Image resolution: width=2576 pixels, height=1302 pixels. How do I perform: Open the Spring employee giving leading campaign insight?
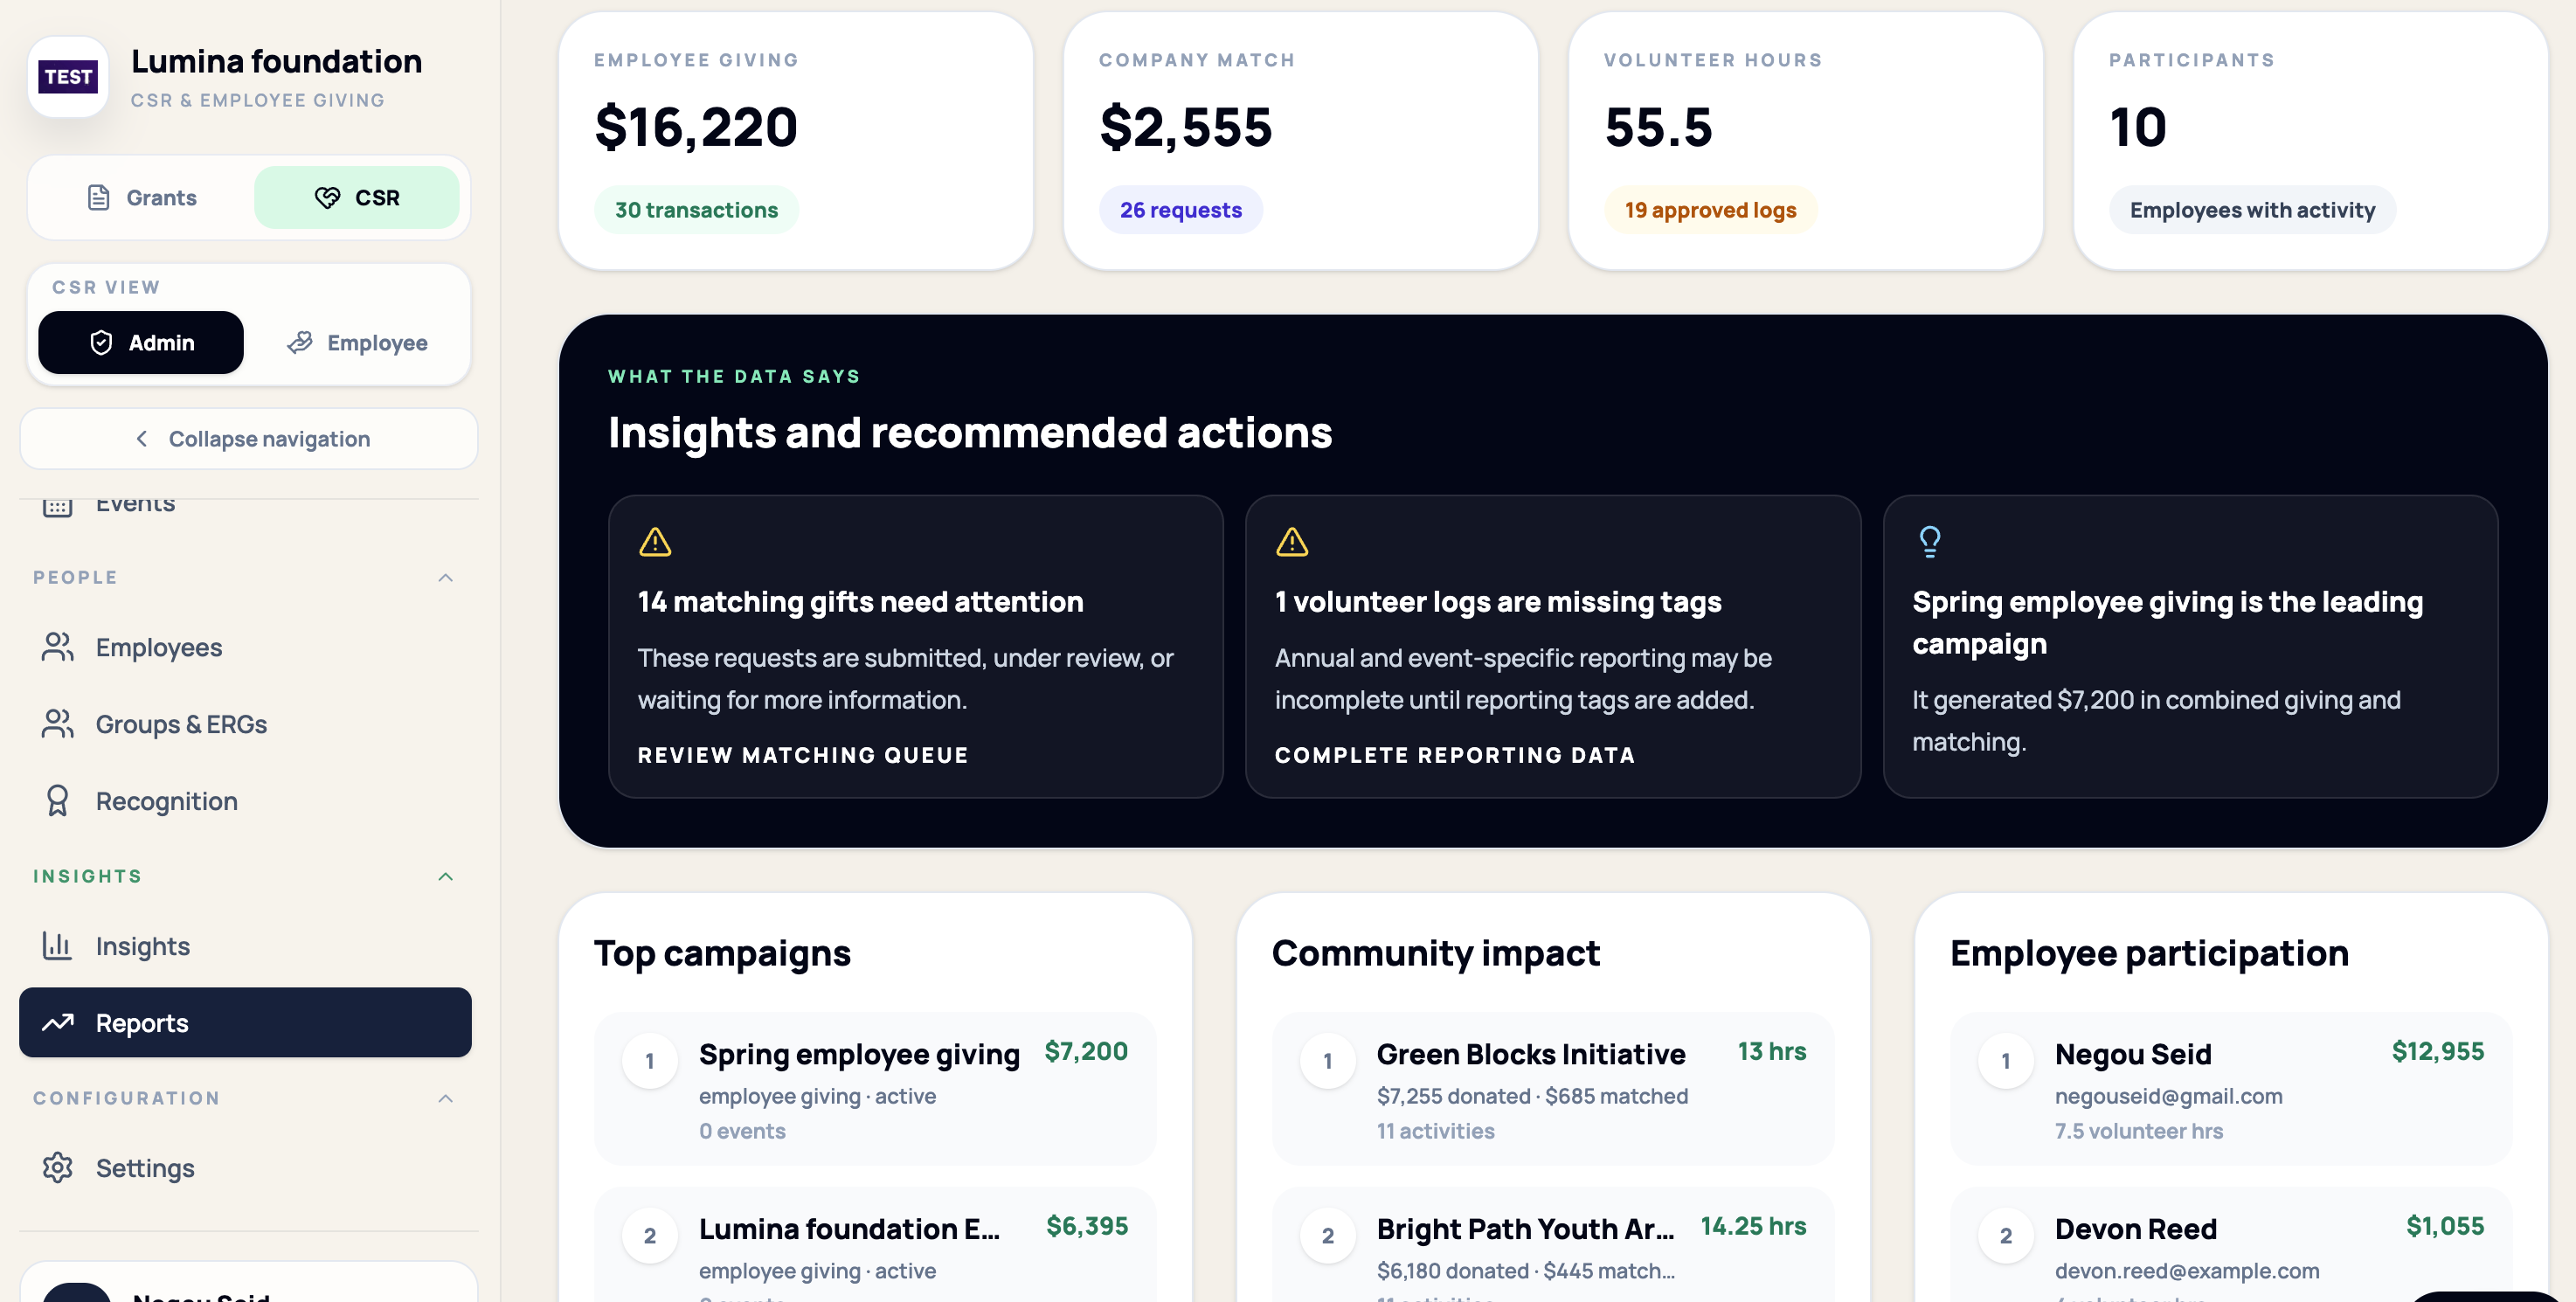(x=2190, y=646)
